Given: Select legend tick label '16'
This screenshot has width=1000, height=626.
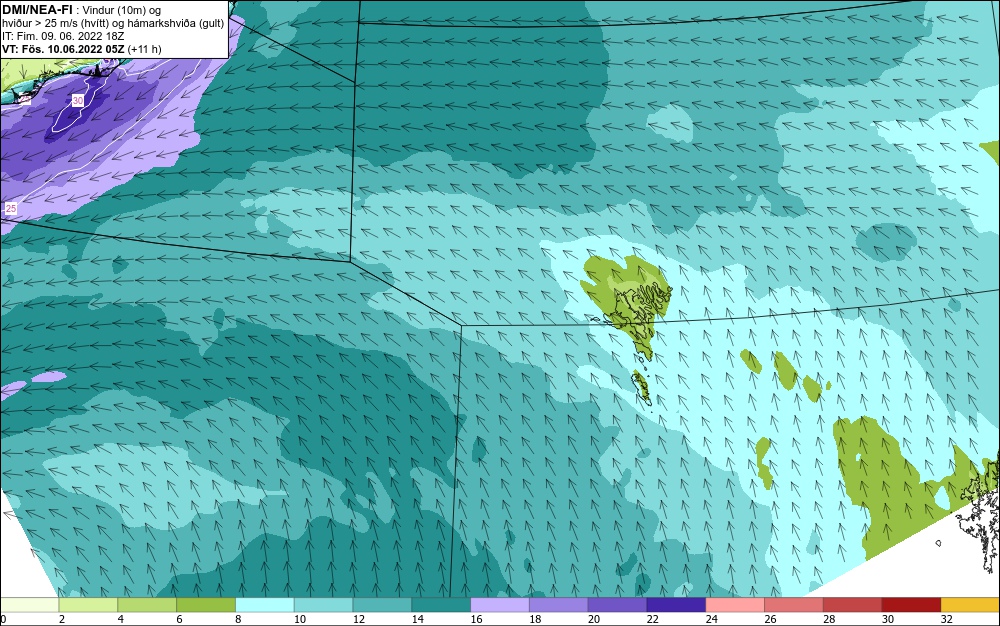Looking at the screenshot, I should (x=476, y=619).
